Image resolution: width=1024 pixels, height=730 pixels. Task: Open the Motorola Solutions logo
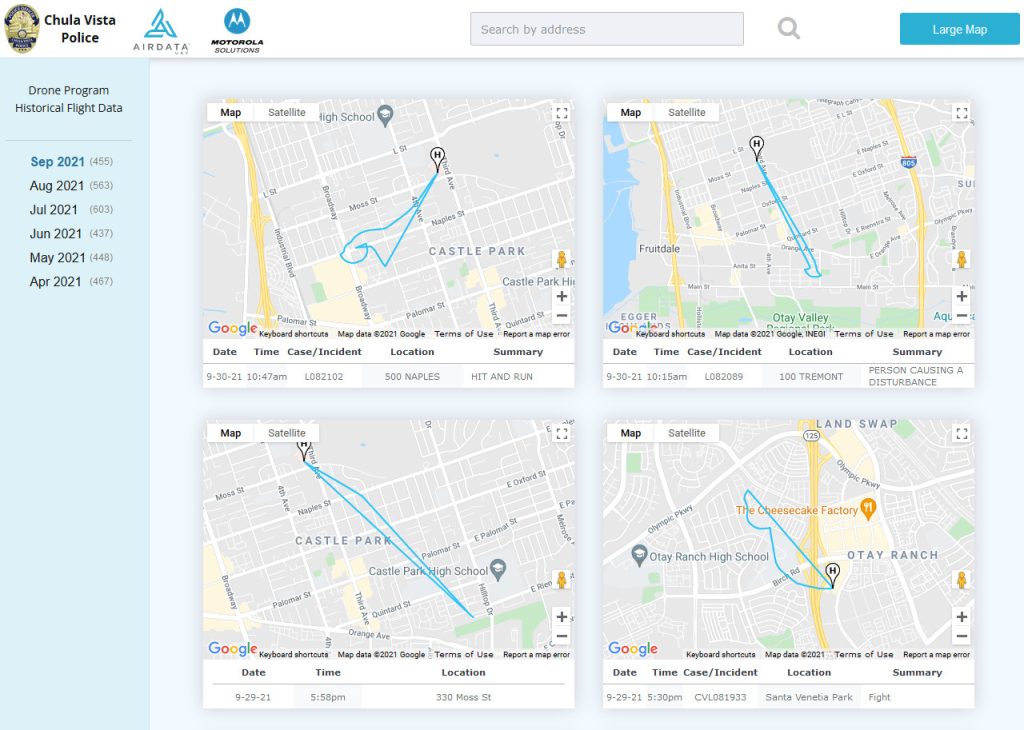click(x=237, y=31)
